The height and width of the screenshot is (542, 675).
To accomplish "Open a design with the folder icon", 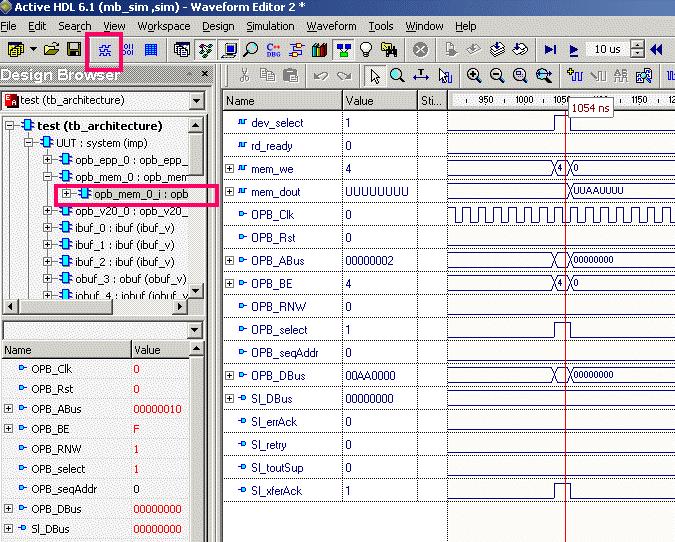I will (x=52, y=50).
